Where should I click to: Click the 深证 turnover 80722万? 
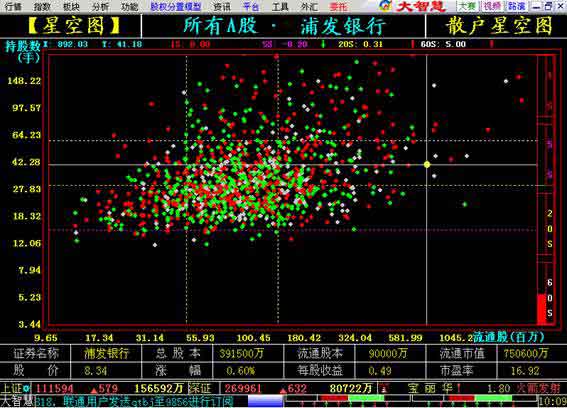click(x=351, y=389)
